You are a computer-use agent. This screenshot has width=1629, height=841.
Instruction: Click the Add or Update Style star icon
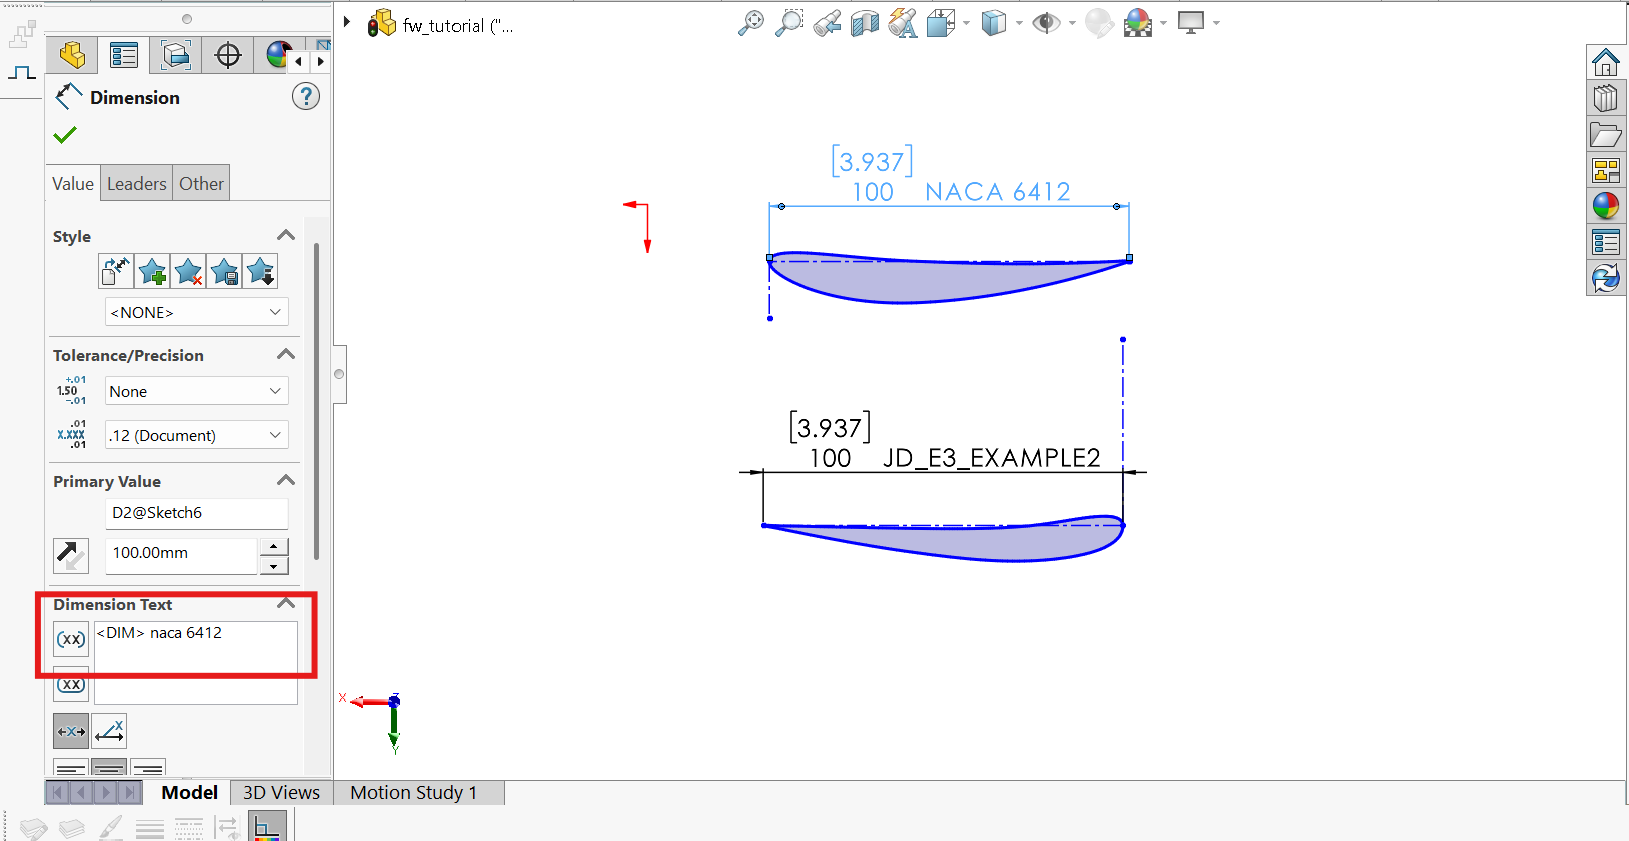pos(153,271)
